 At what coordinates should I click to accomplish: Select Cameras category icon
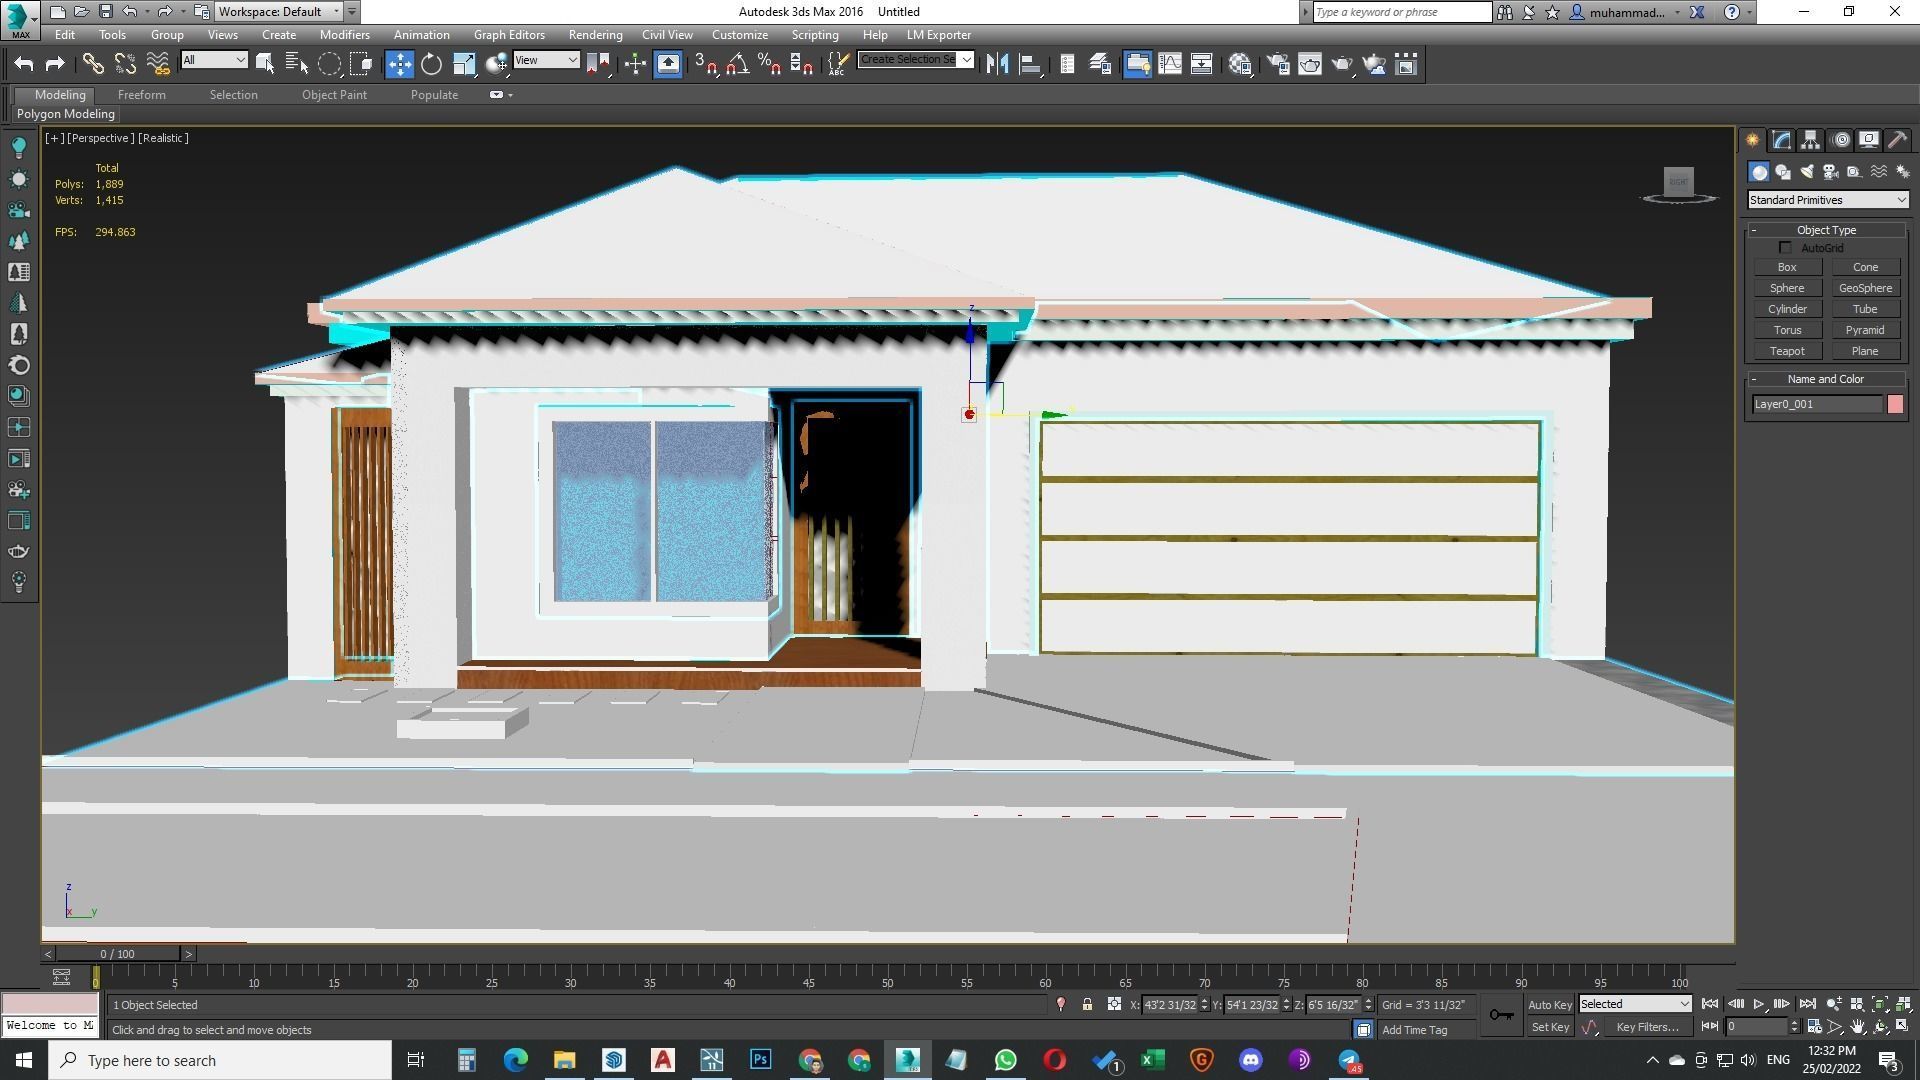tap(1831, 172)
